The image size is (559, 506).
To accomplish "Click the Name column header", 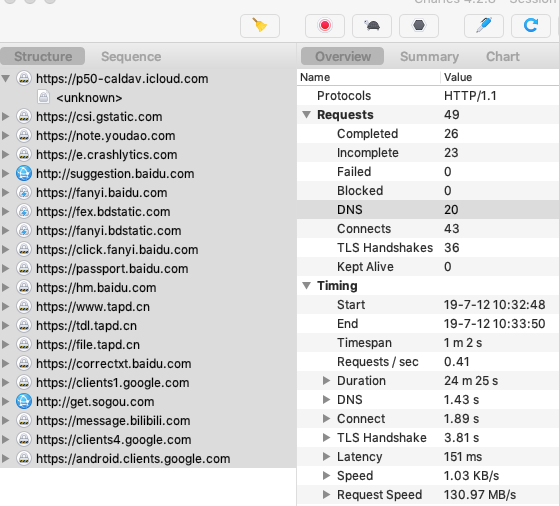I will click(x=369, y=77).
